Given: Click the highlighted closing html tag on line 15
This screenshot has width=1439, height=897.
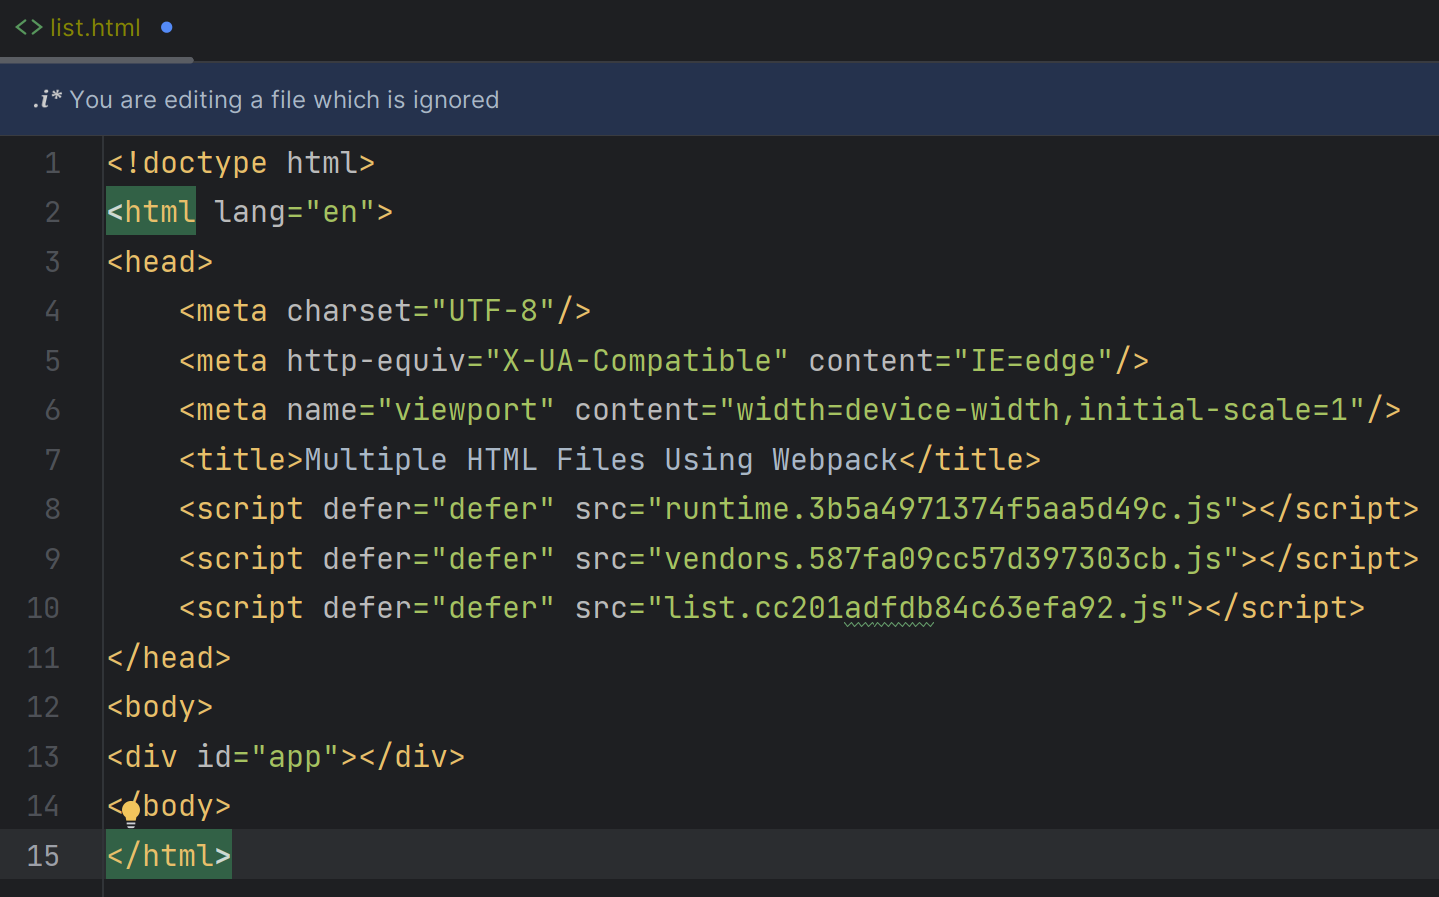Looking at the screenshot, I should [x=169, y=856].
